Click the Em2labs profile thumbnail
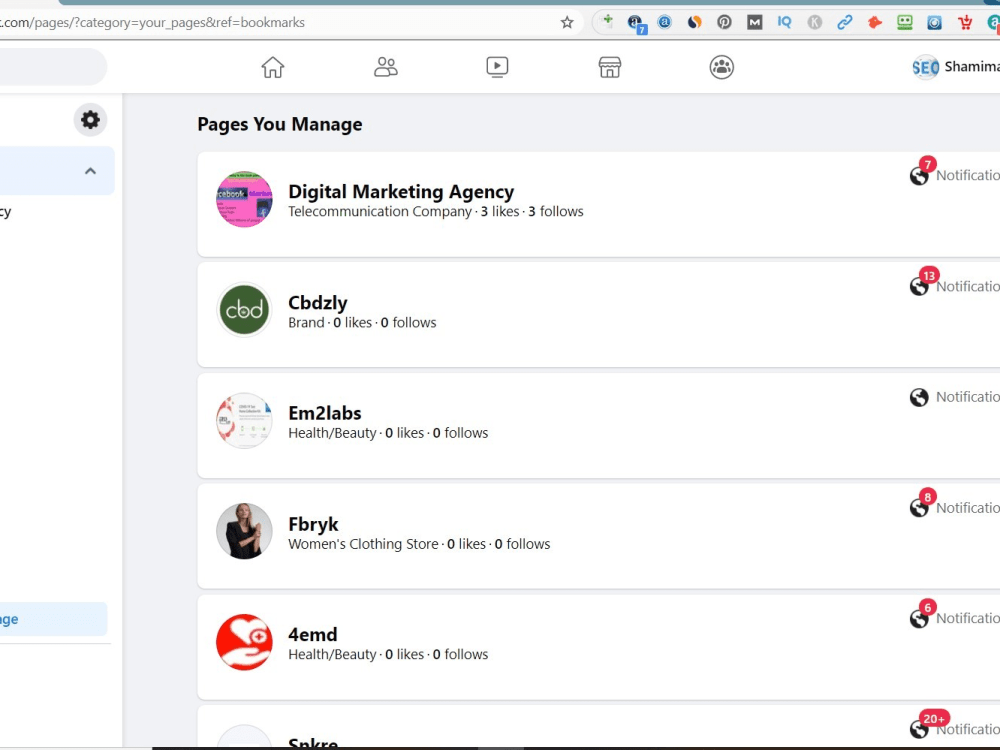This screenshot has height=750, width=1000. [x=244, y=420]
